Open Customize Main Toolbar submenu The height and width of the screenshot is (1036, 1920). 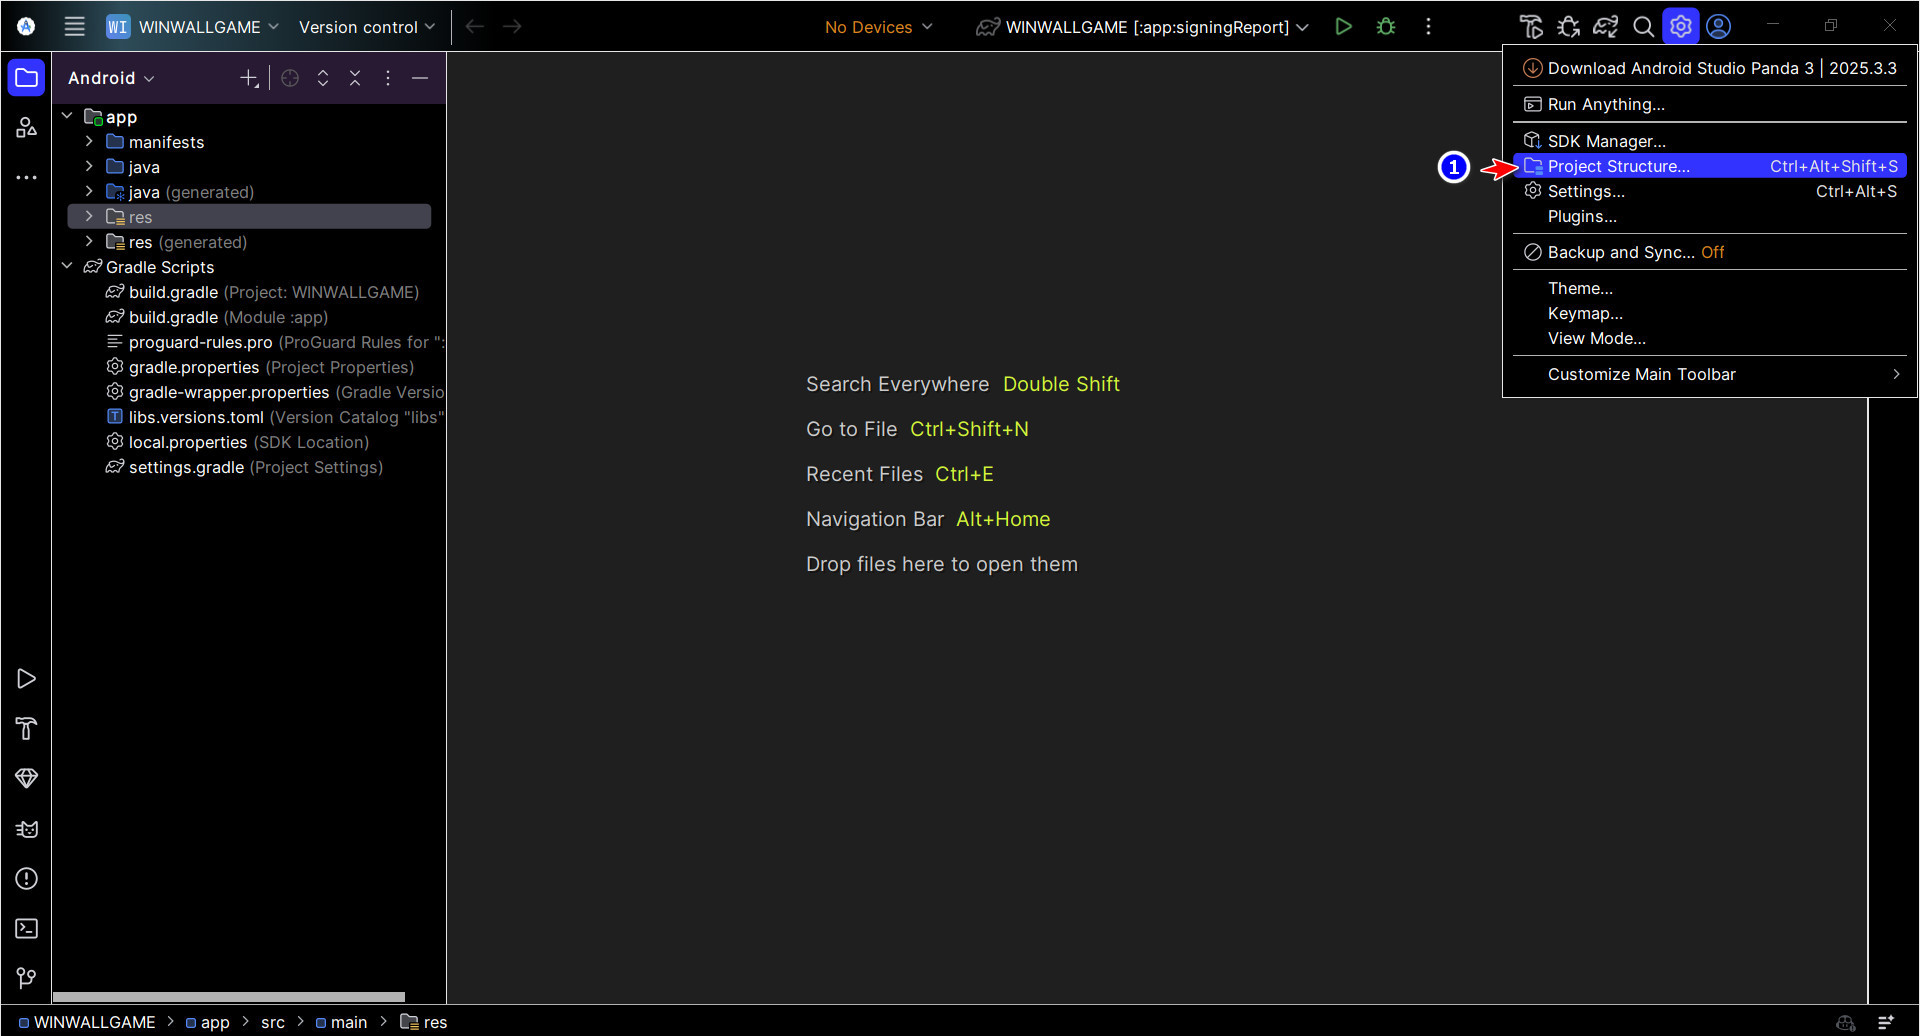(x=1642, y=374)
